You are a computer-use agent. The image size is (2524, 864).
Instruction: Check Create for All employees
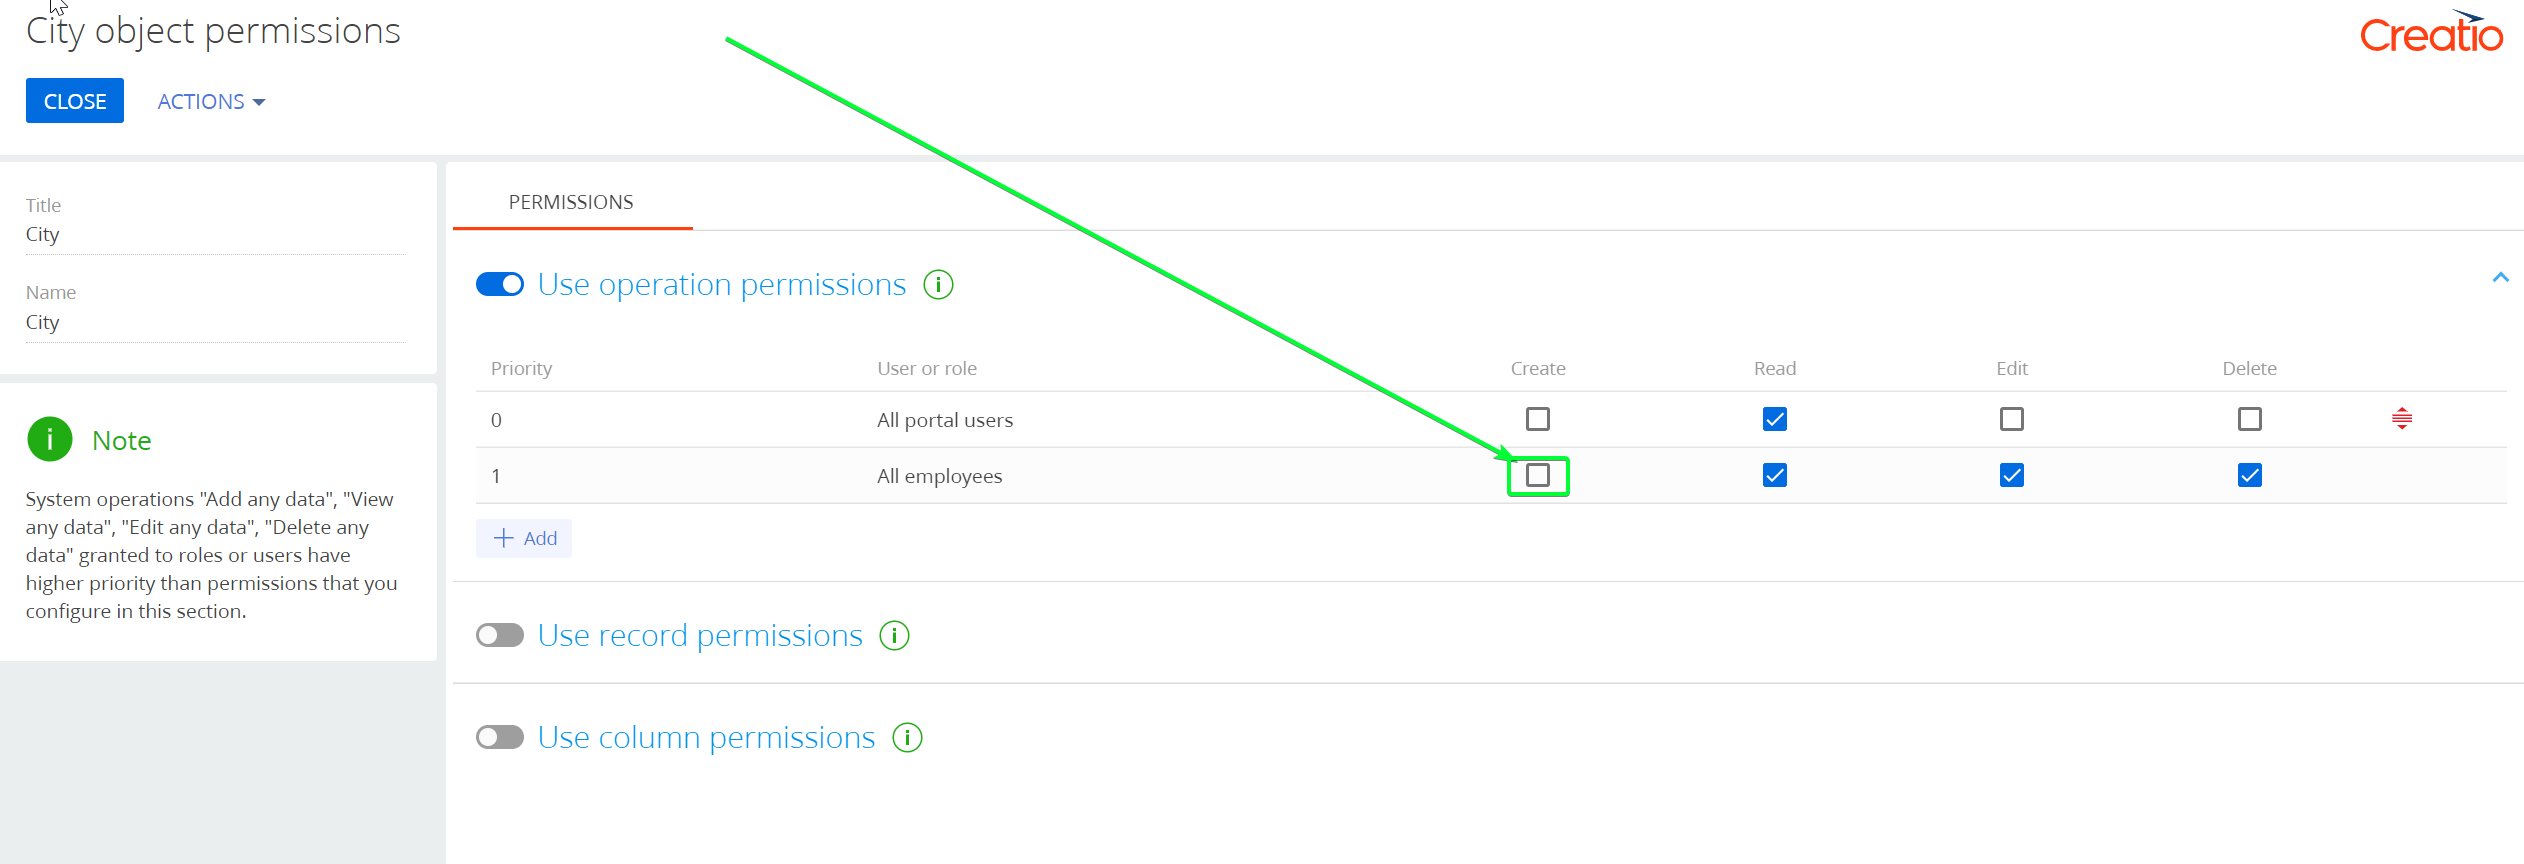coord(1538,475)
